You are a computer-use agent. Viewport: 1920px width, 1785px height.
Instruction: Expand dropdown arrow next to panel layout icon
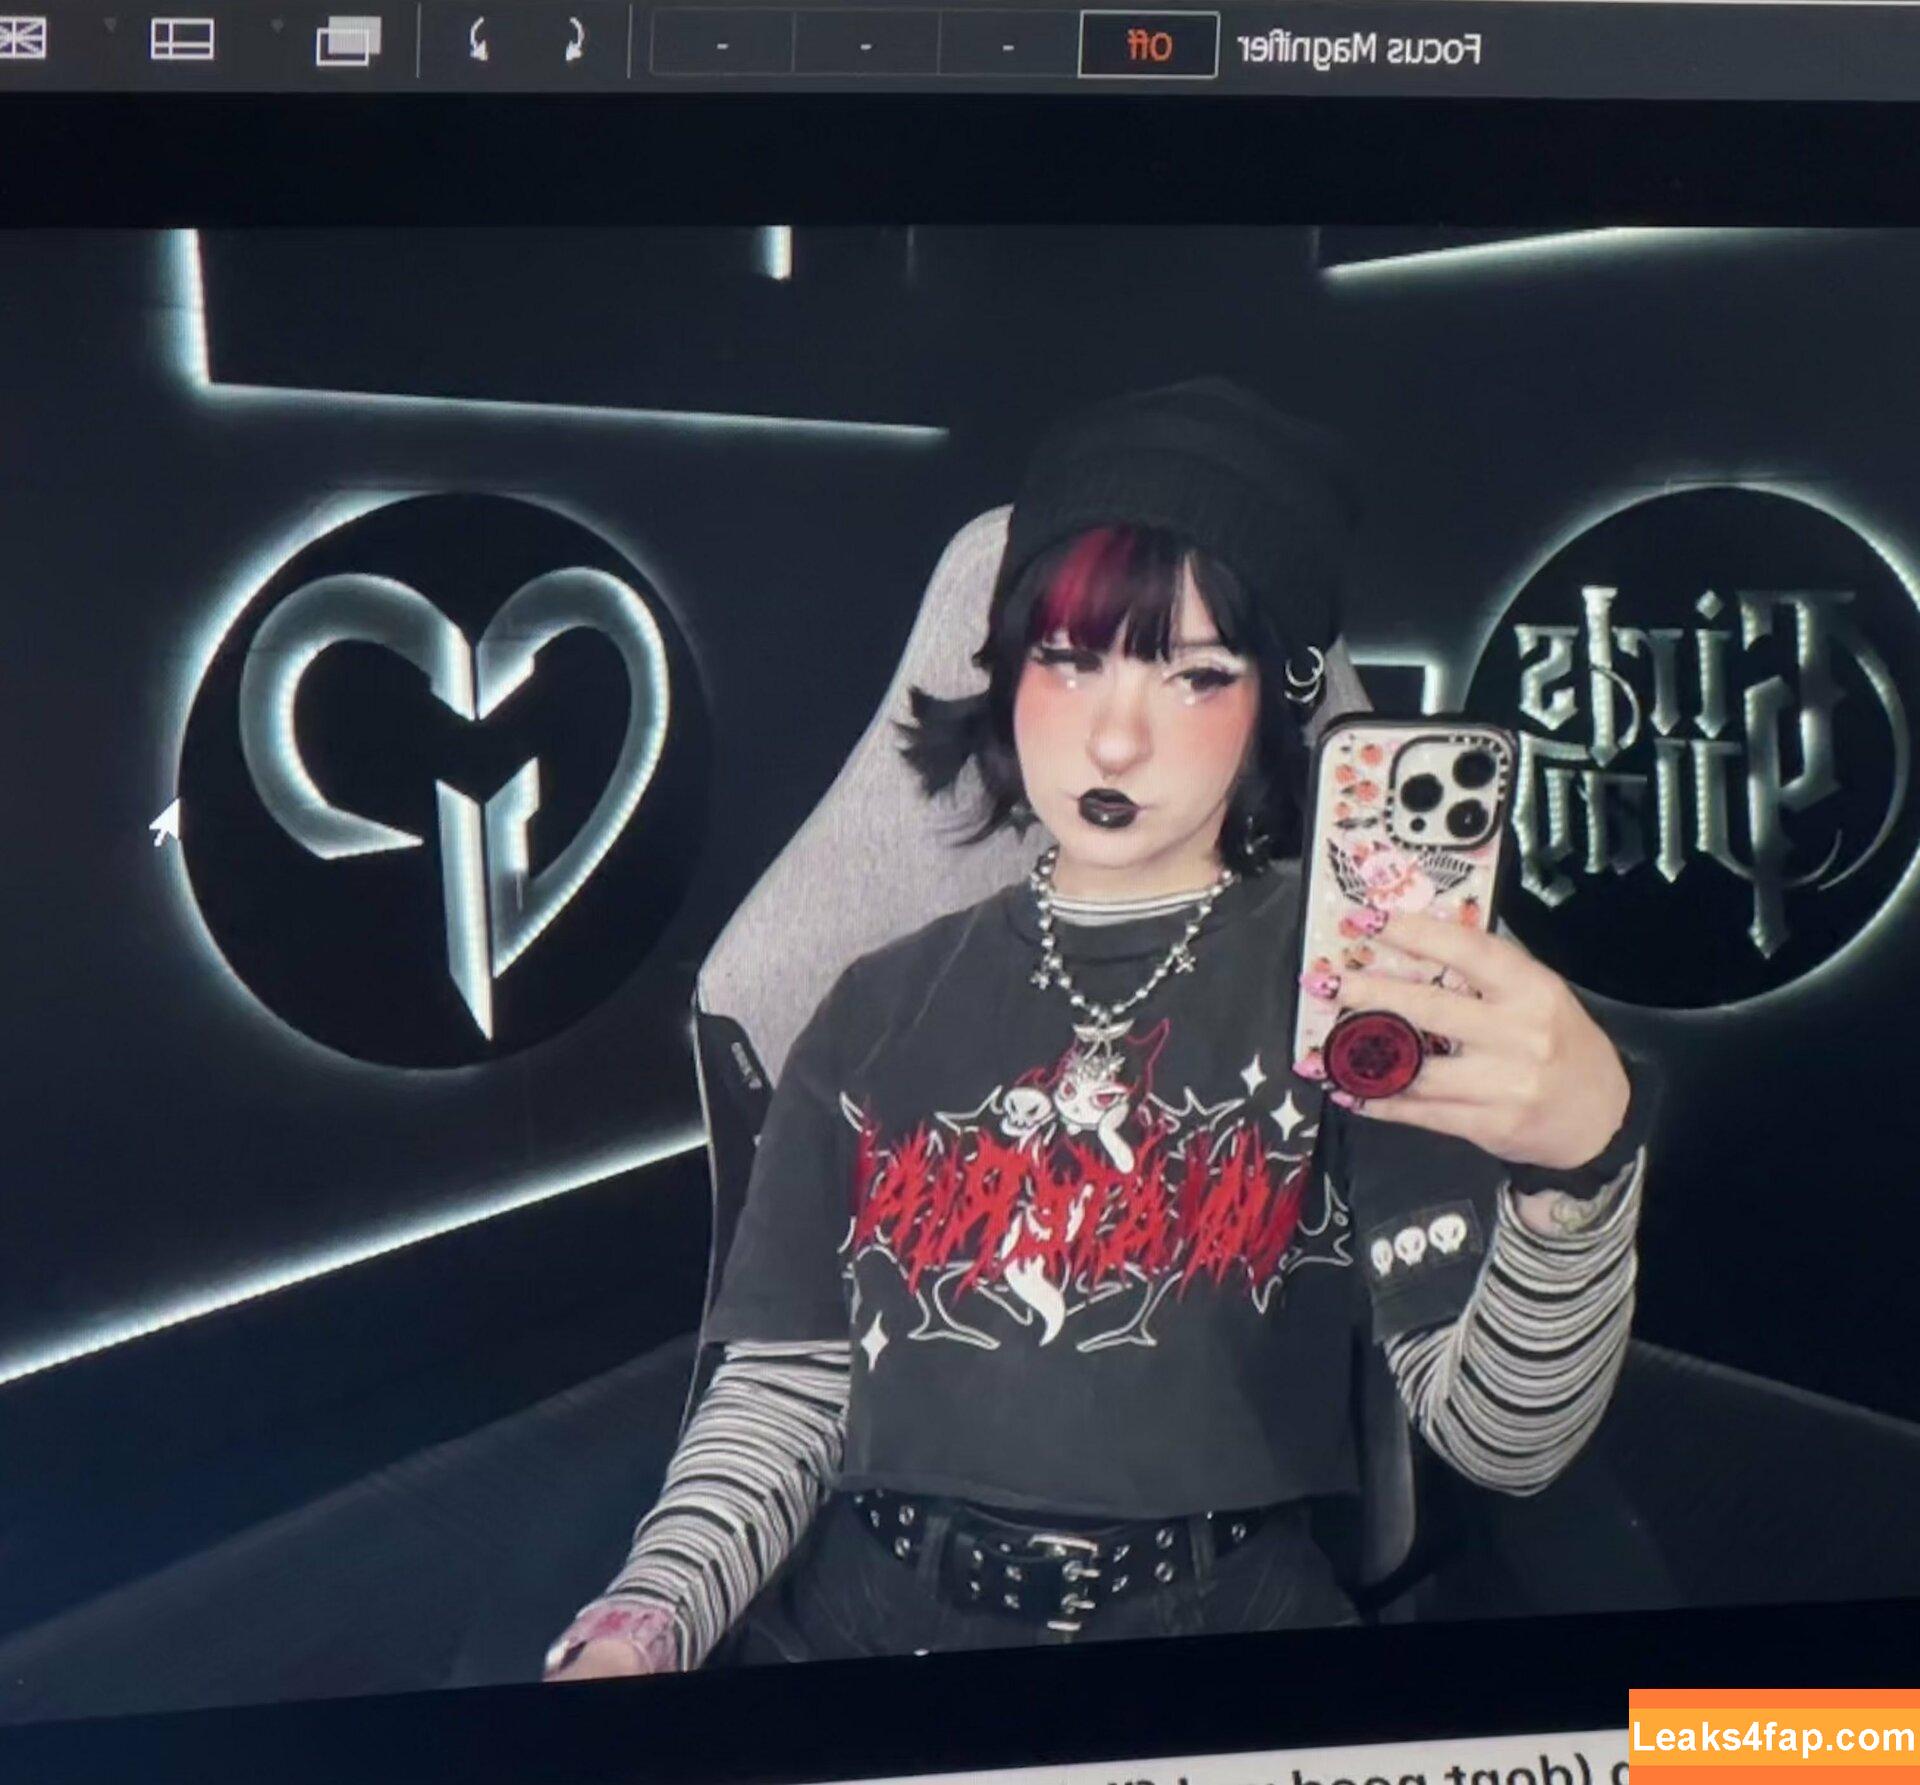pyautogui.click(x=277, y=25)
